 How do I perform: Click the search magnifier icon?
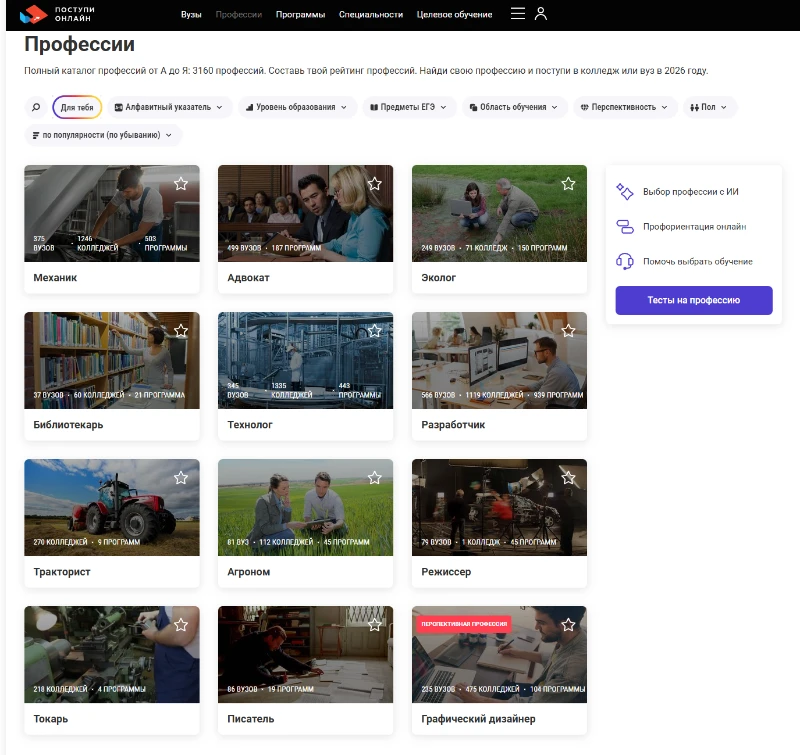pos(36,107)
